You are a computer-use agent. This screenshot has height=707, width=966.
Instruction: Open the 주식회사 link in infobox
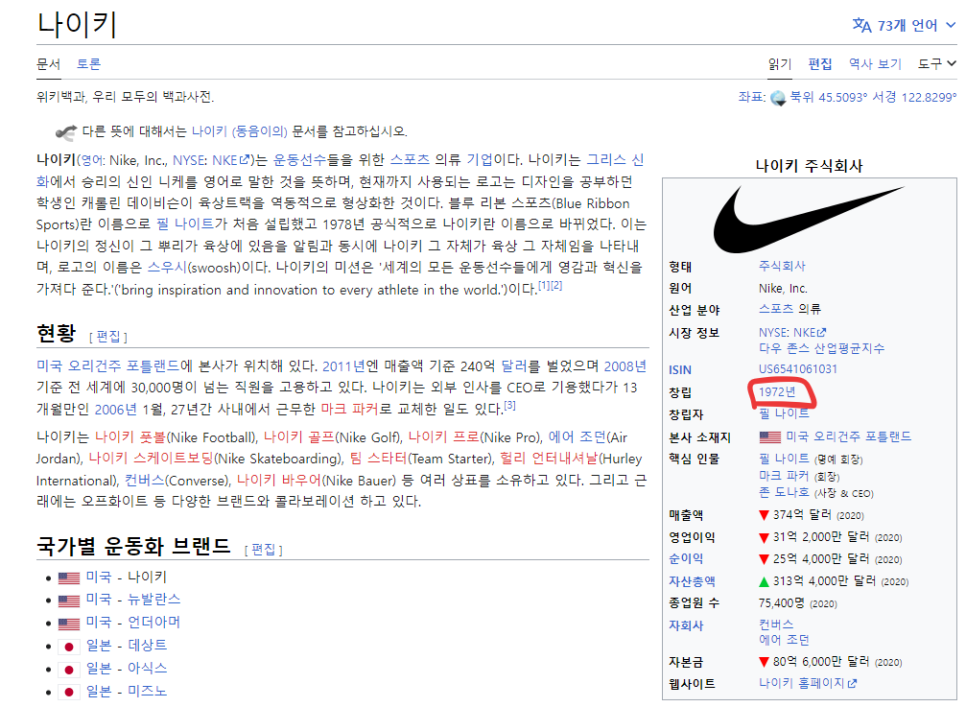(x=782, y=266)
